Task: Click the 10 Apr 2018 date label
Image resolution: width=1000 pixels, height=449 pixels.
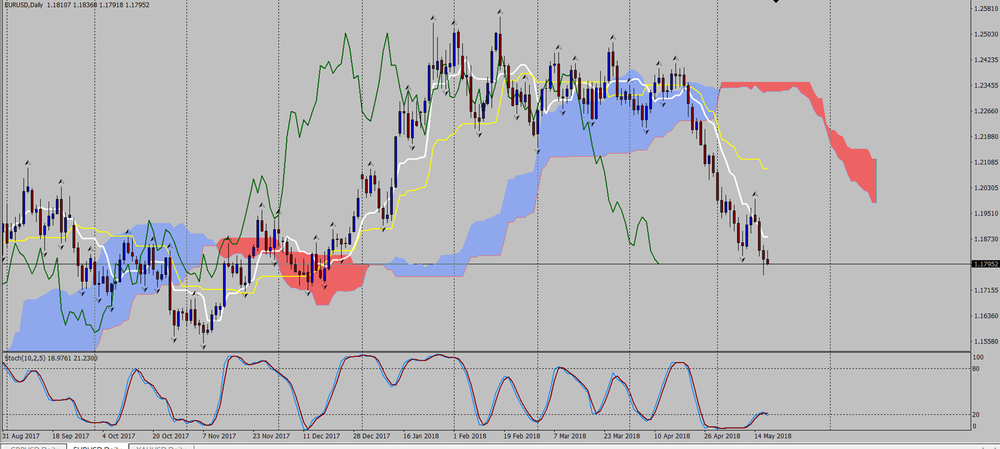Action: click(672, 436)
